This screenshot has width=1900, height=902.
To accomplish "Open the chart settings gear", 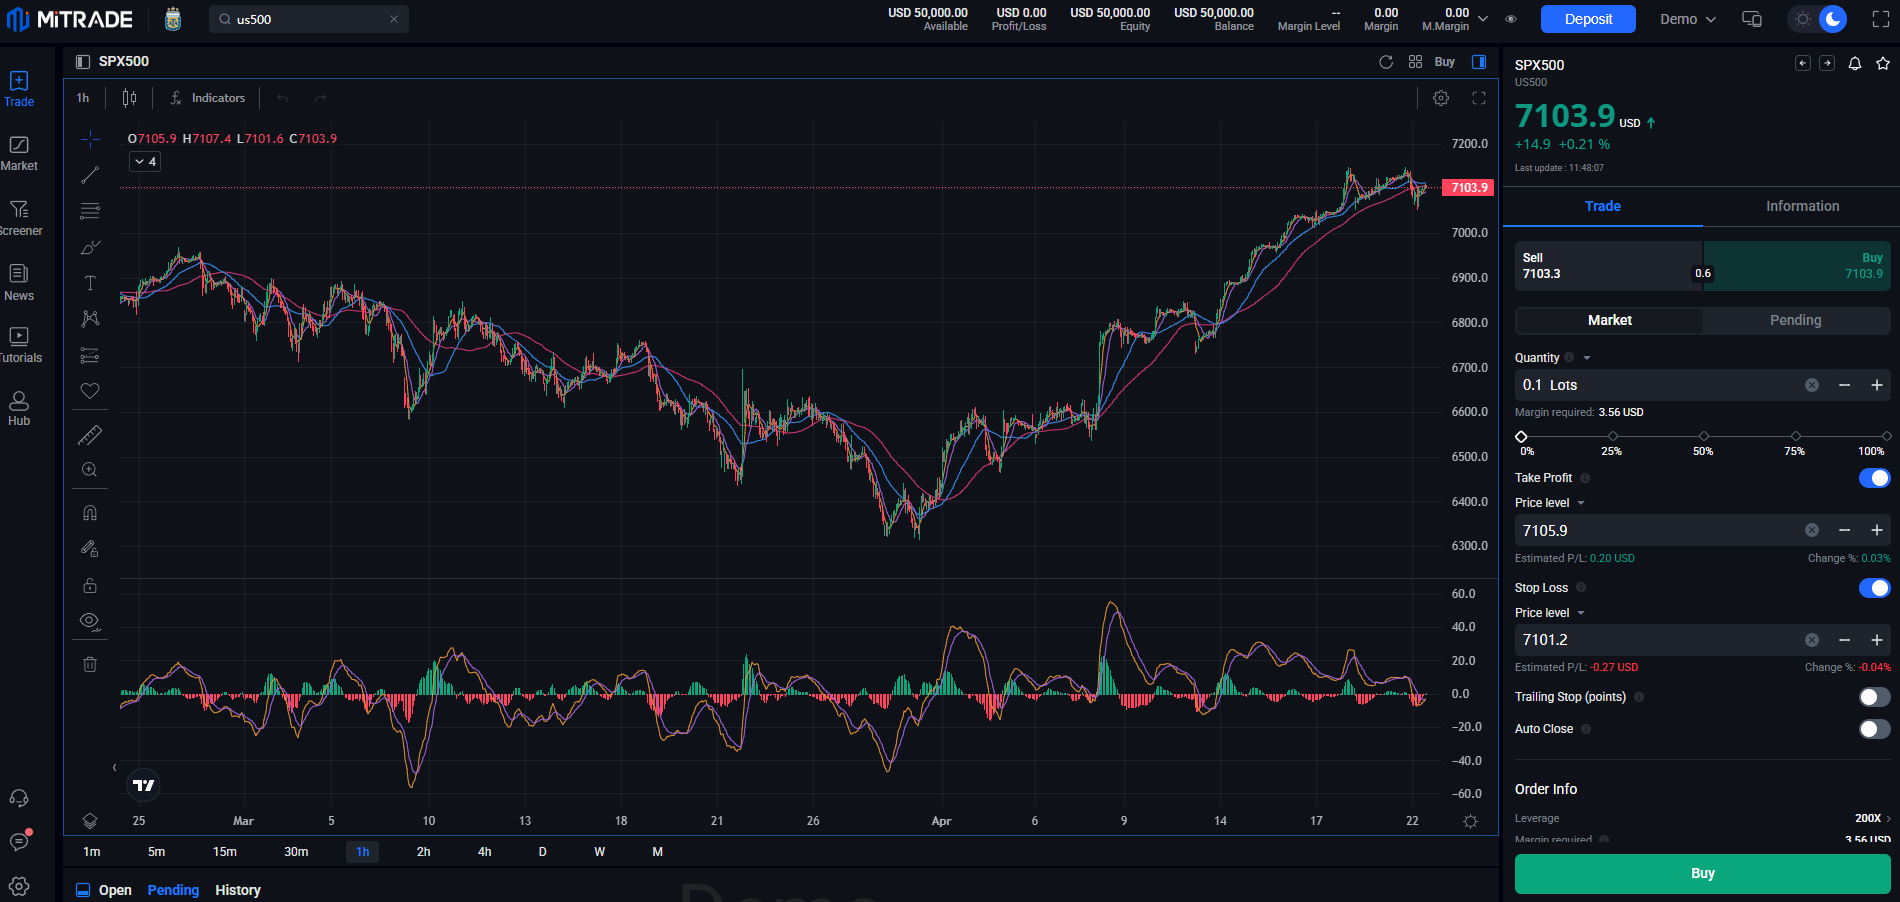I will tap(1441, 98).
